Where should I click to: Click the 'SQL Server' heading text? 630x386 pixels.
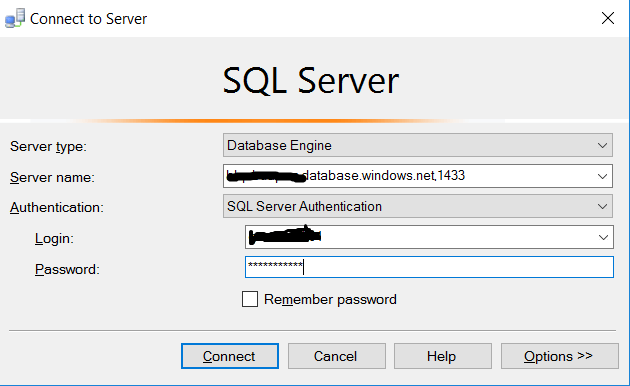(x=311, y=81)
